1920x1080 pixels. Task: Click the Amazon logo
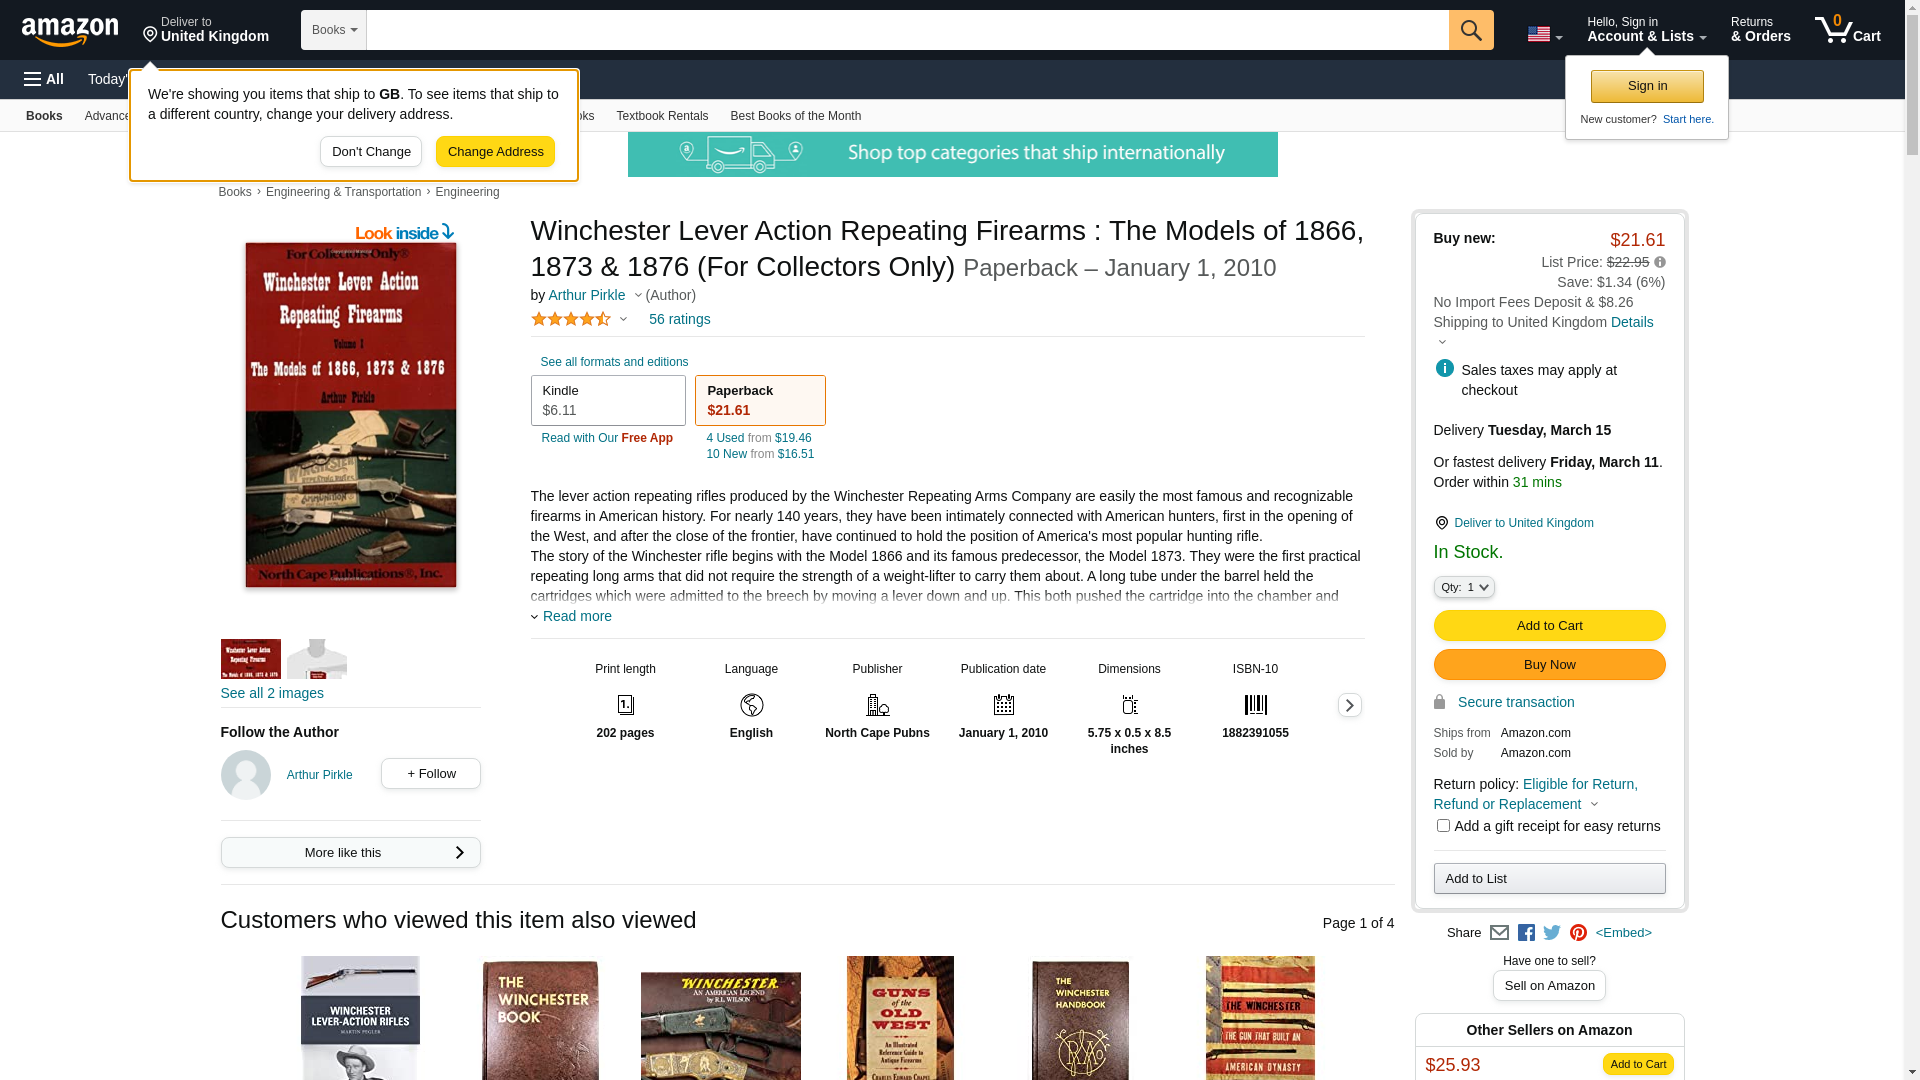point(70,32)
